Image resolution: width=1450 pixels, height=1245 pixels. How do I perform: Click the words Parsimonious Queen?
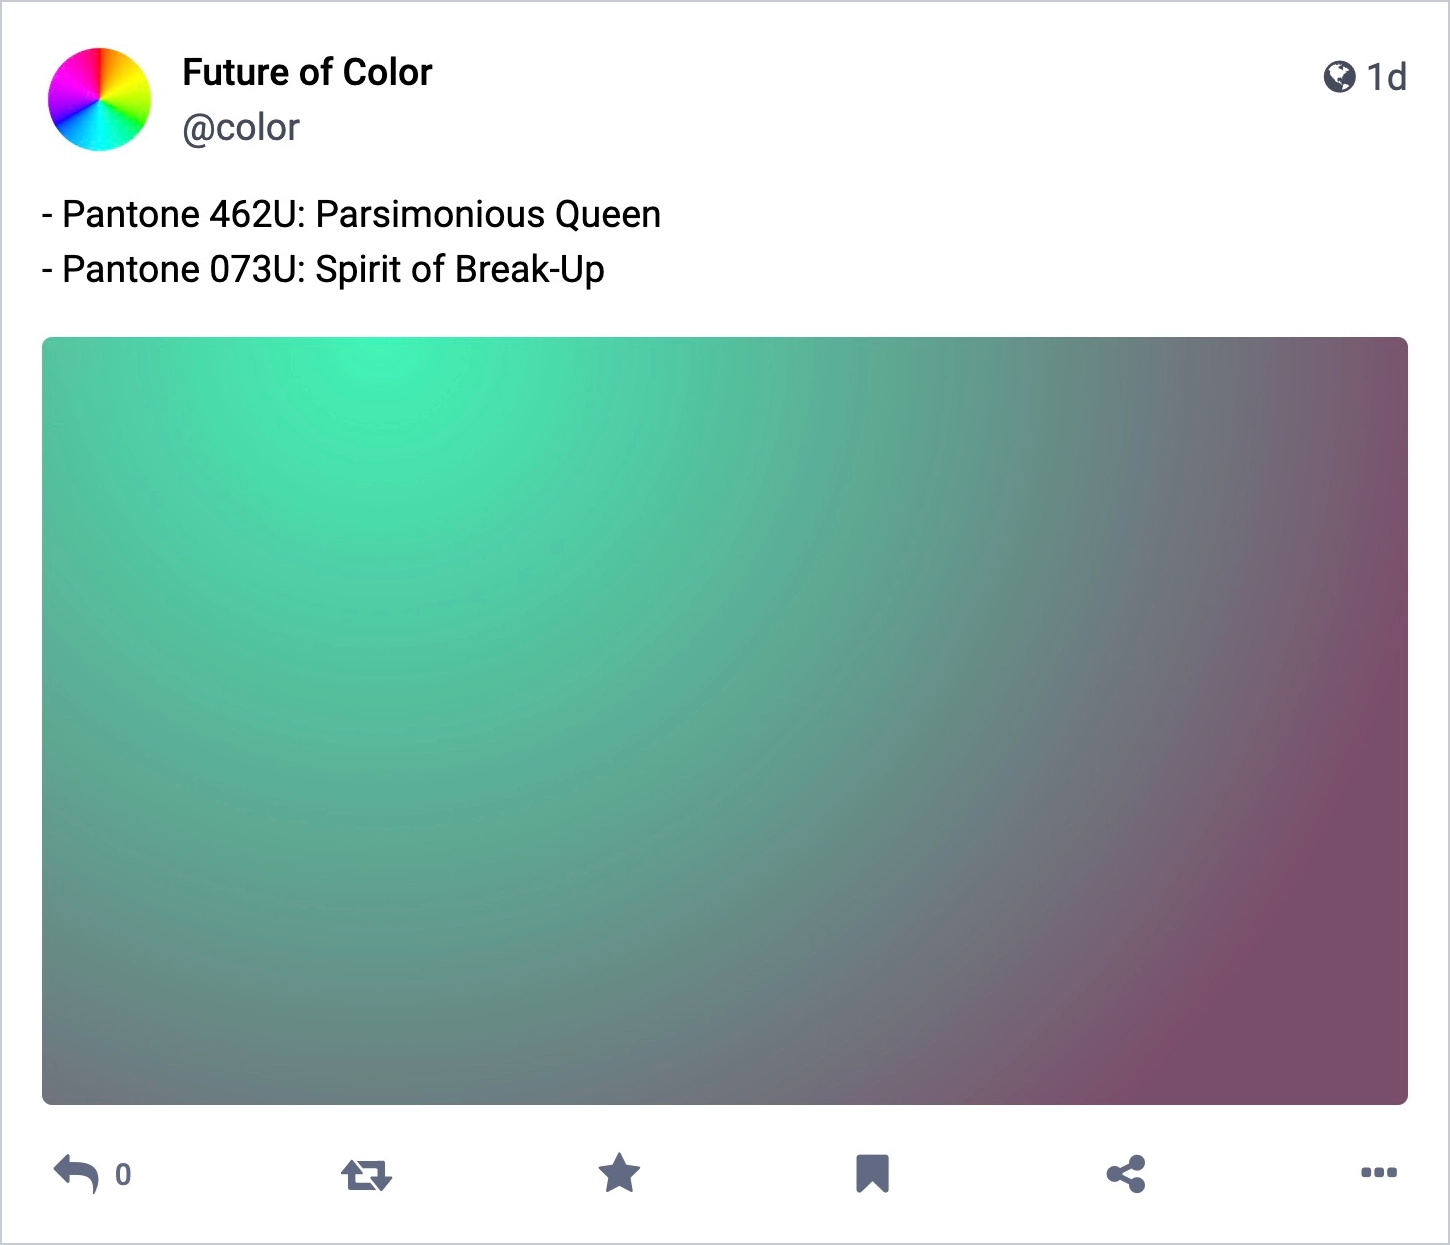pos(488,214)
